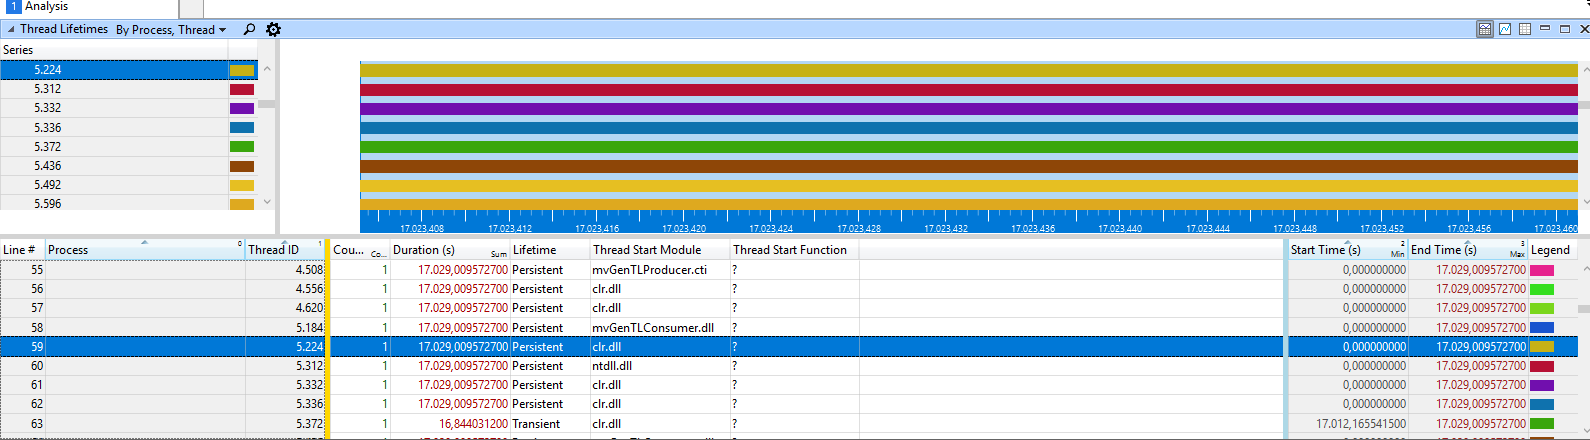Click the red thread bar in the graph
This screenshot has width=1590, height=440.
pyautogui.click(x=969, y=90)
